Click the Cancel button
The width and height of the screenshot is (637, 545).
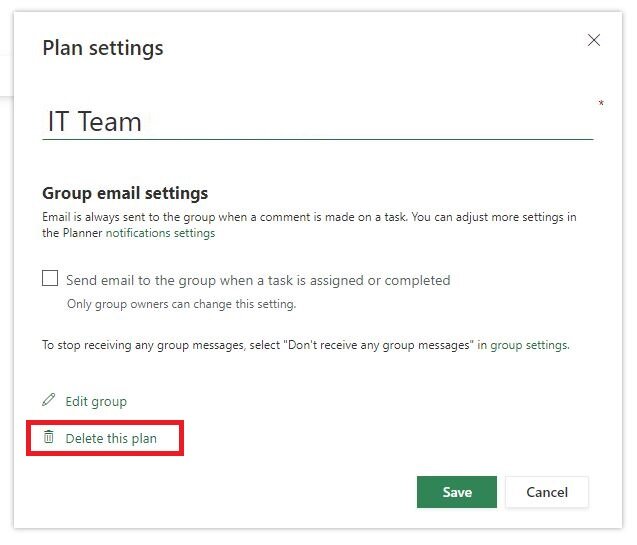click(547, 492)
